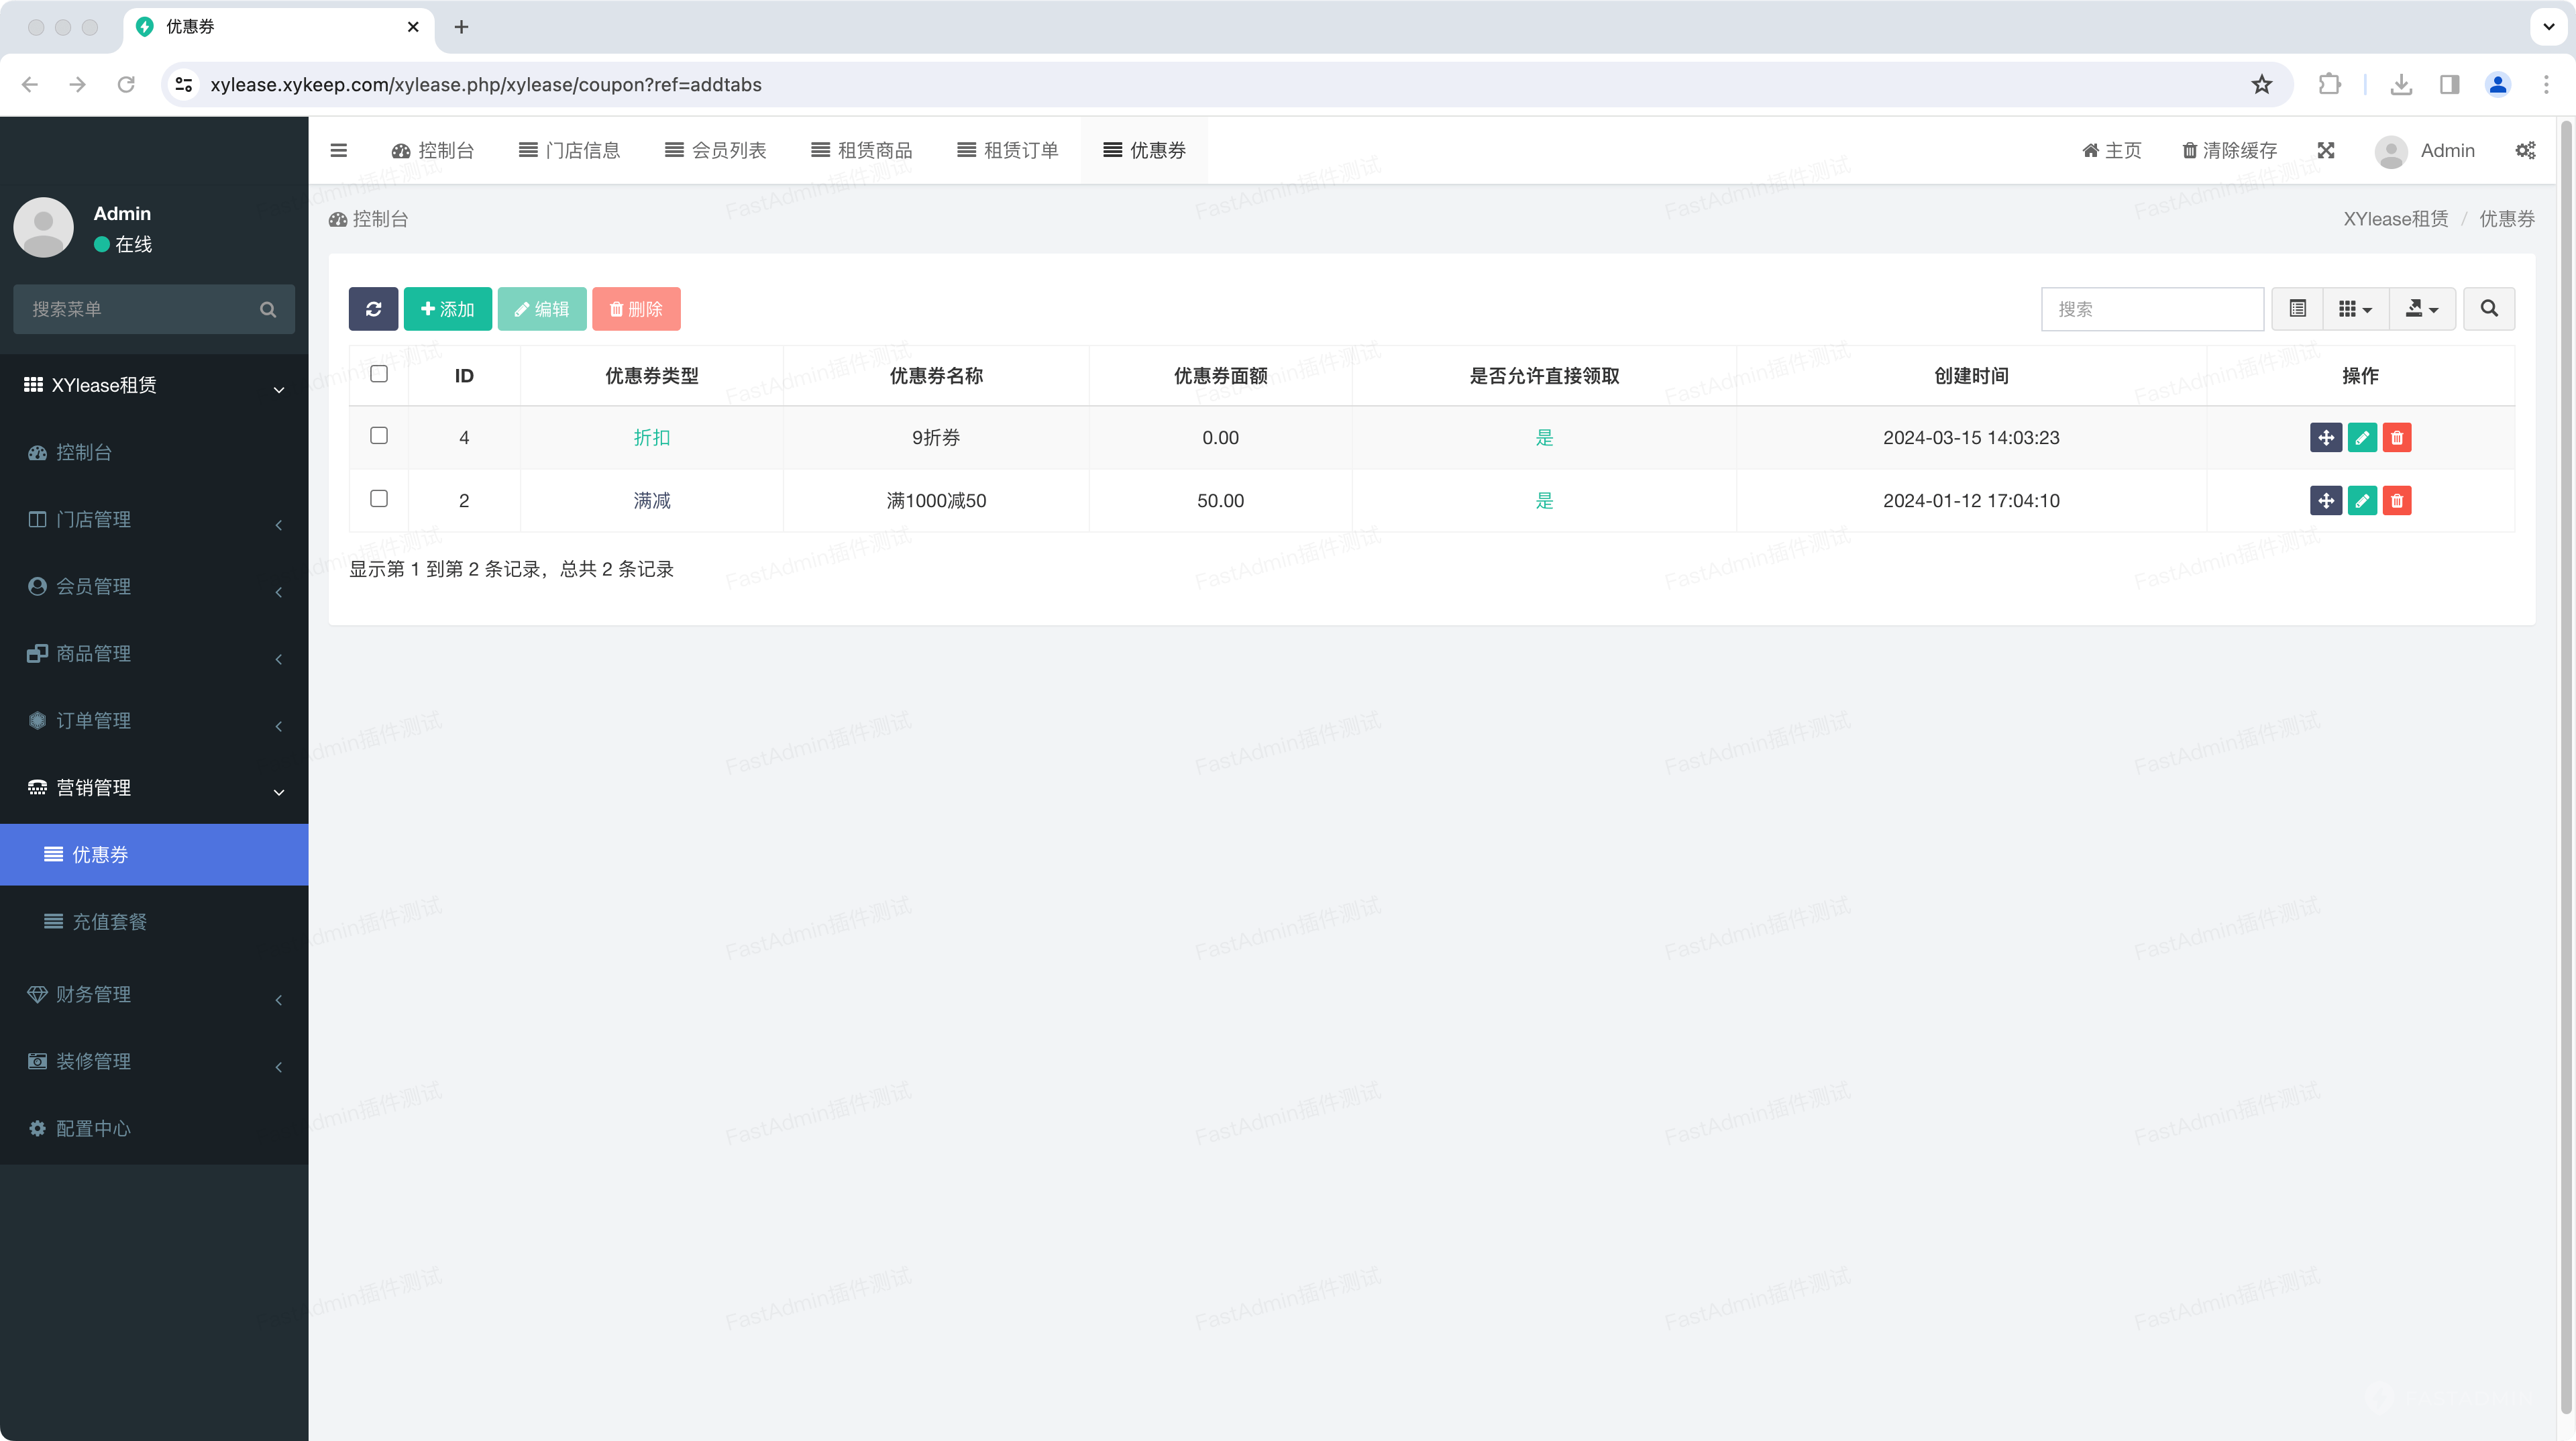The width and height of the screenshot is (2576, 1441).
Task: Expand the 门店管理 sidebar menu
Action: click(x=154, y=520)
